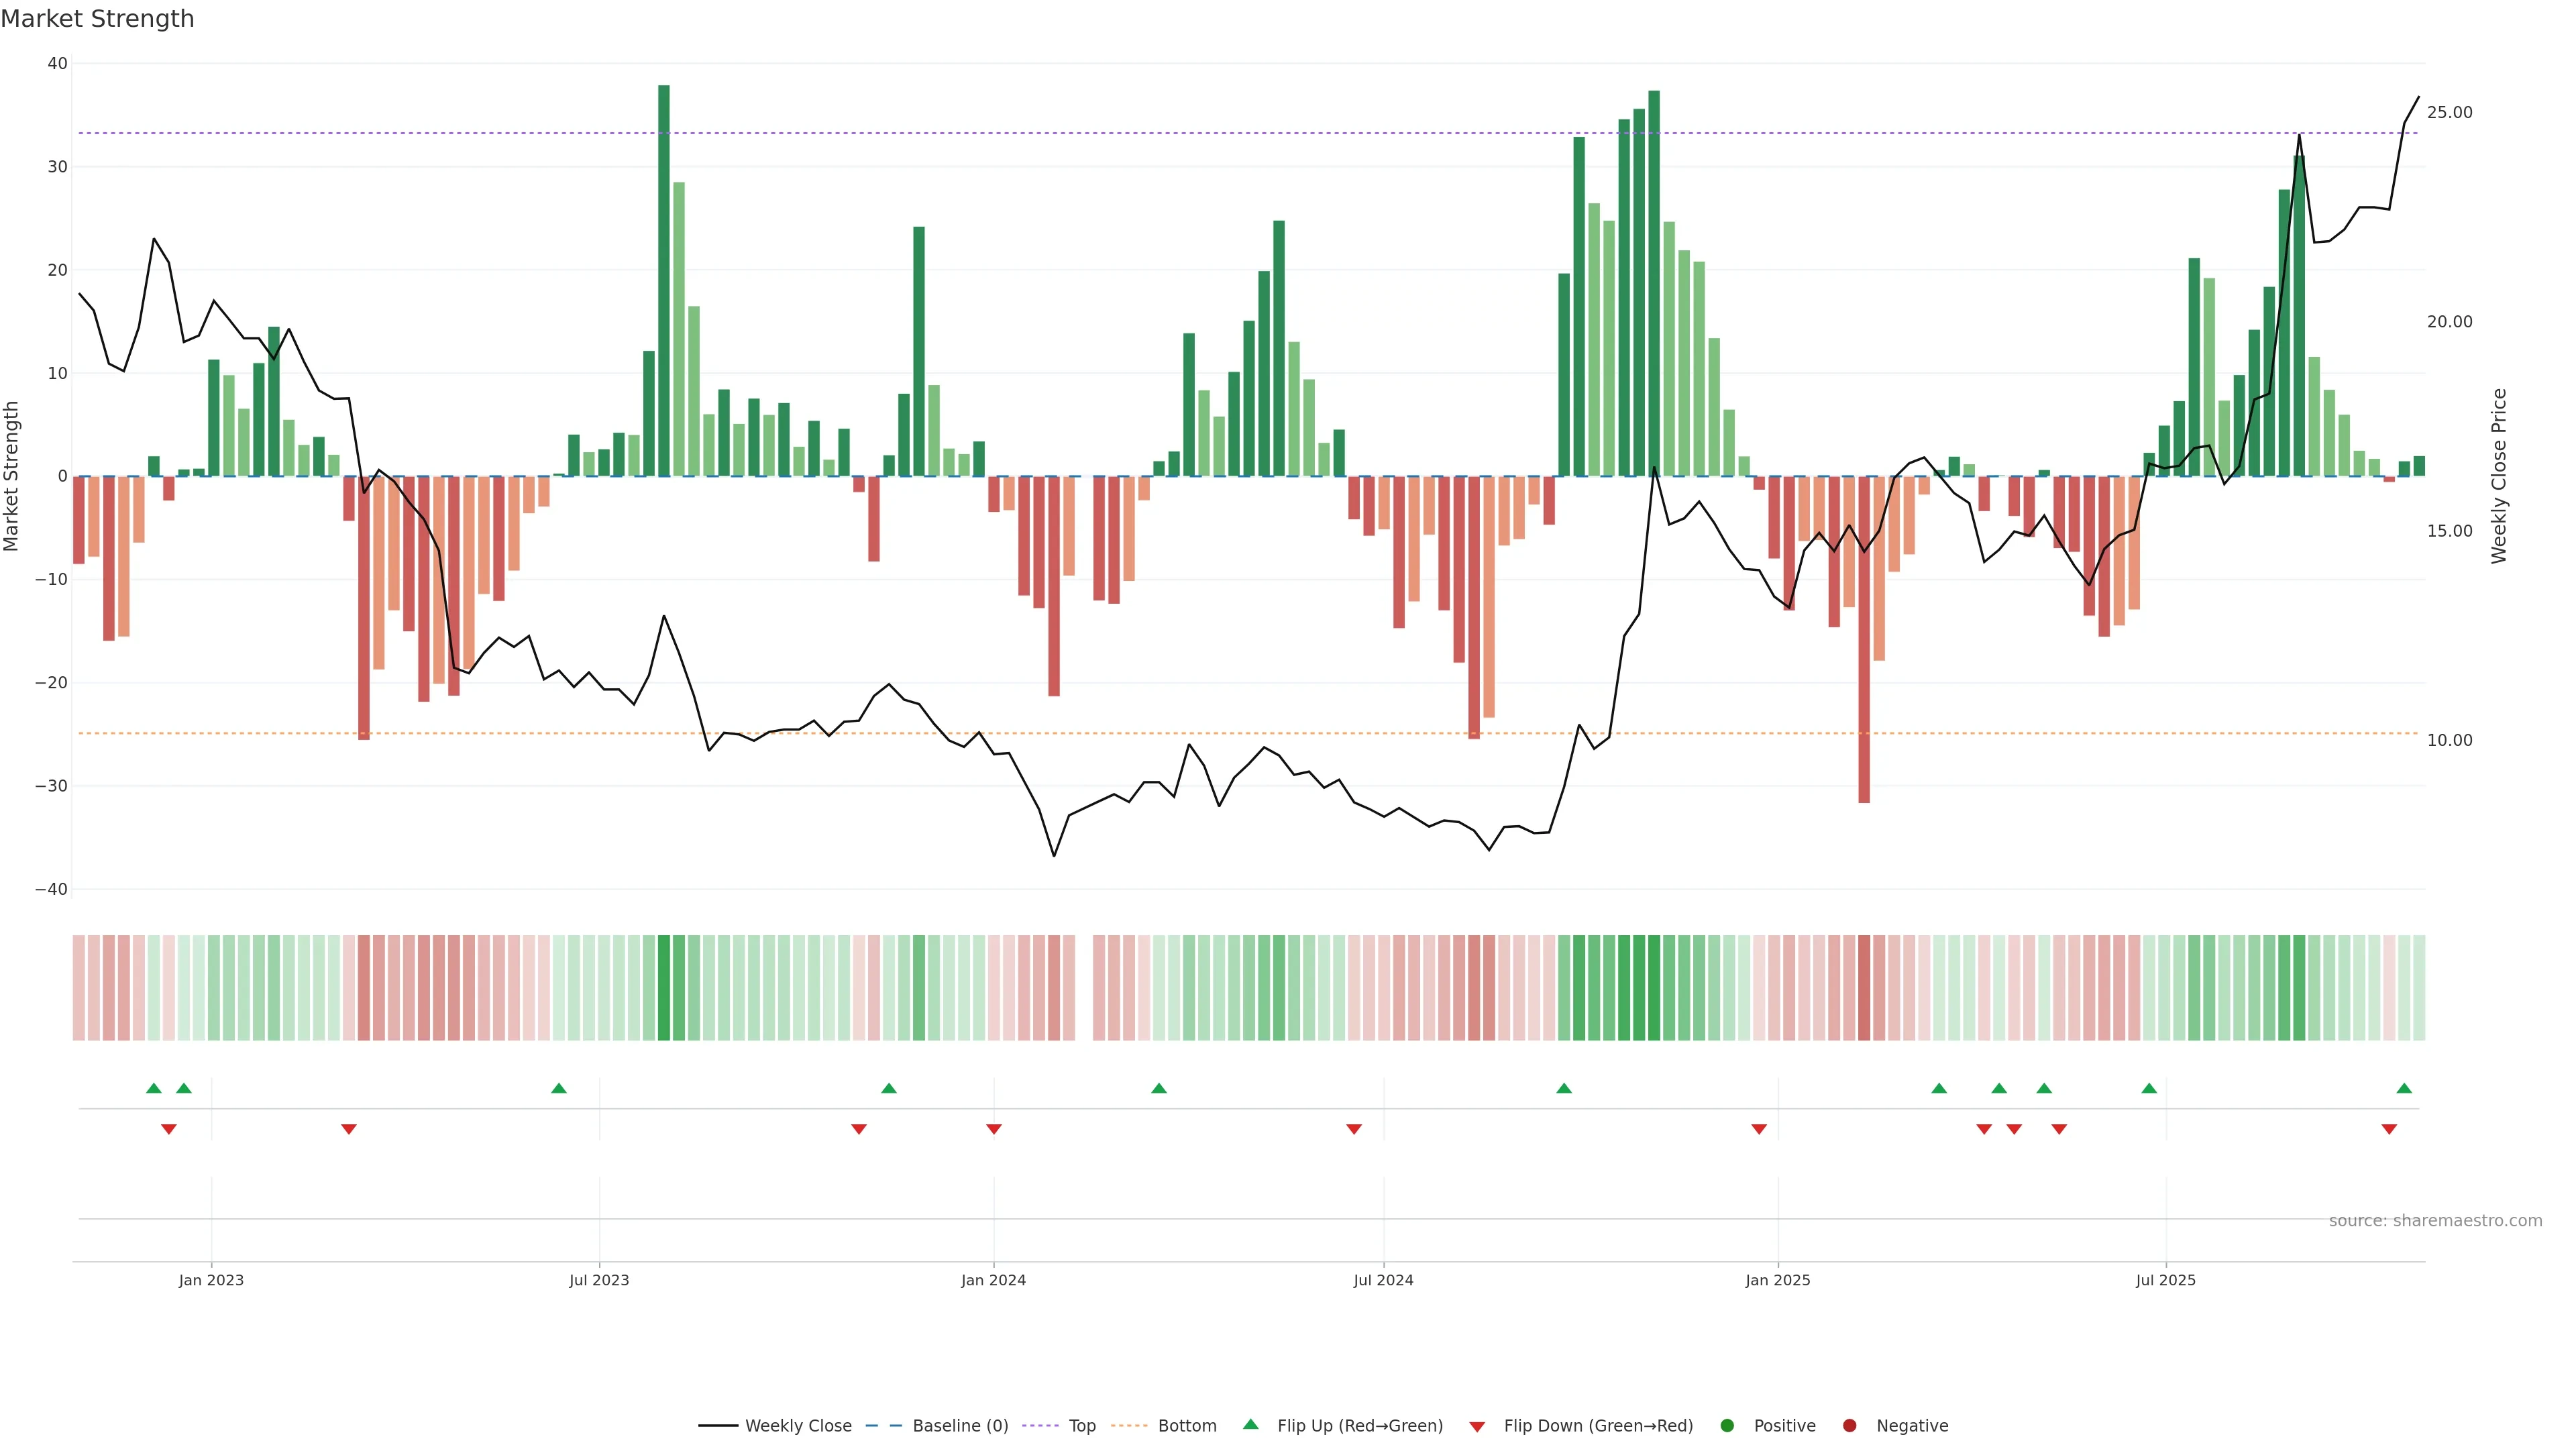Click the 25.00 label on Weekly Close axis
The height and width of the screenshot is (1449, 2576).
(2449, 112)
